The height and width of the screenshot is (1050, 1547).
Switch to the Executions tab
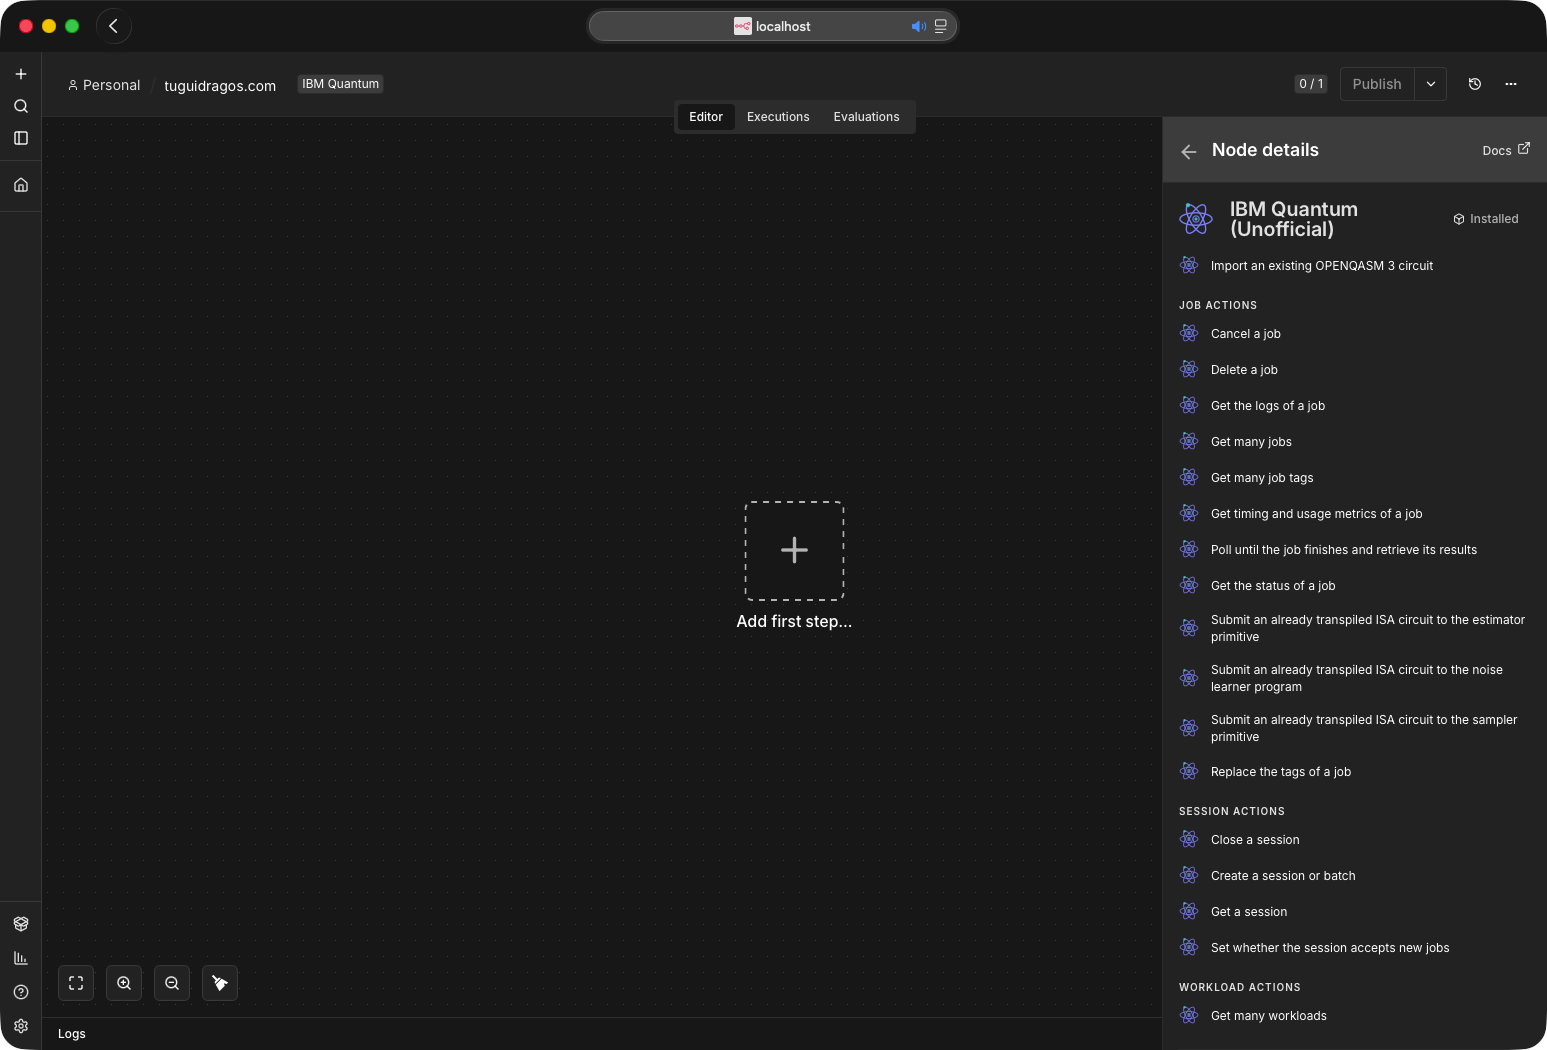(778, 117)
